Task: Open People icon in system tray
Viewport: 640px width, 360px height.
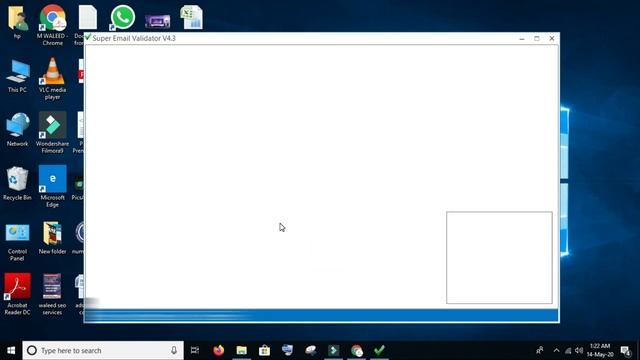Action: click(540, 350)
